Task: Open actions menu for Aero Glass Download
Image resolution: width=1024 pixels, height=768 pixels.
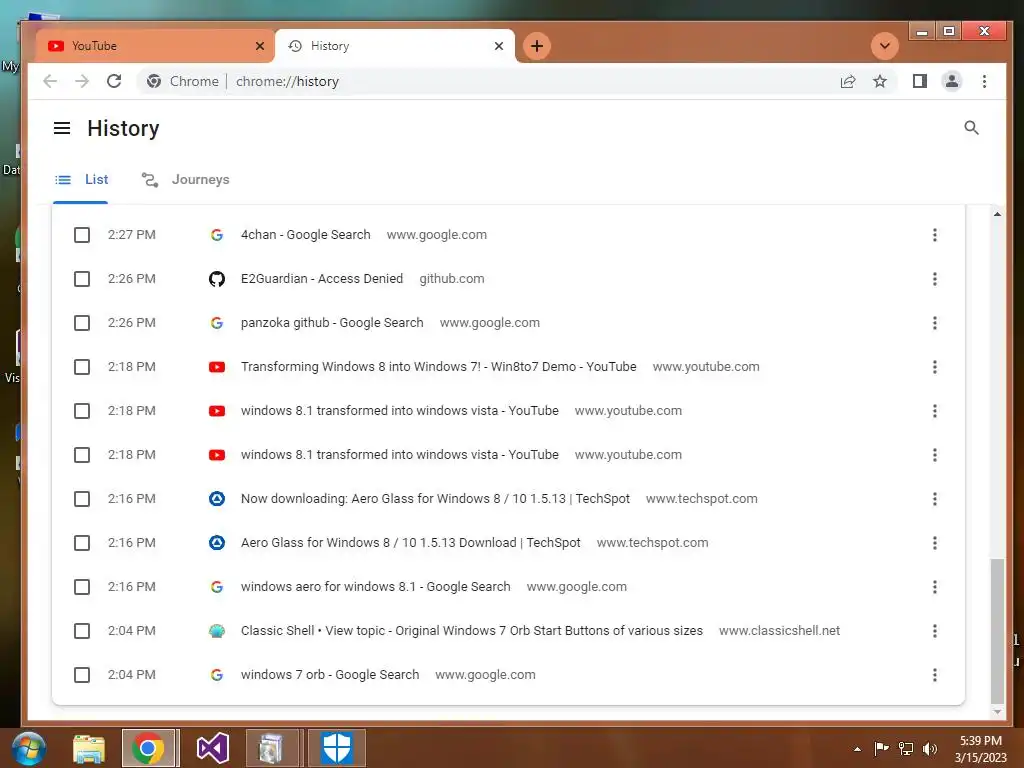Action: (935, 543)
